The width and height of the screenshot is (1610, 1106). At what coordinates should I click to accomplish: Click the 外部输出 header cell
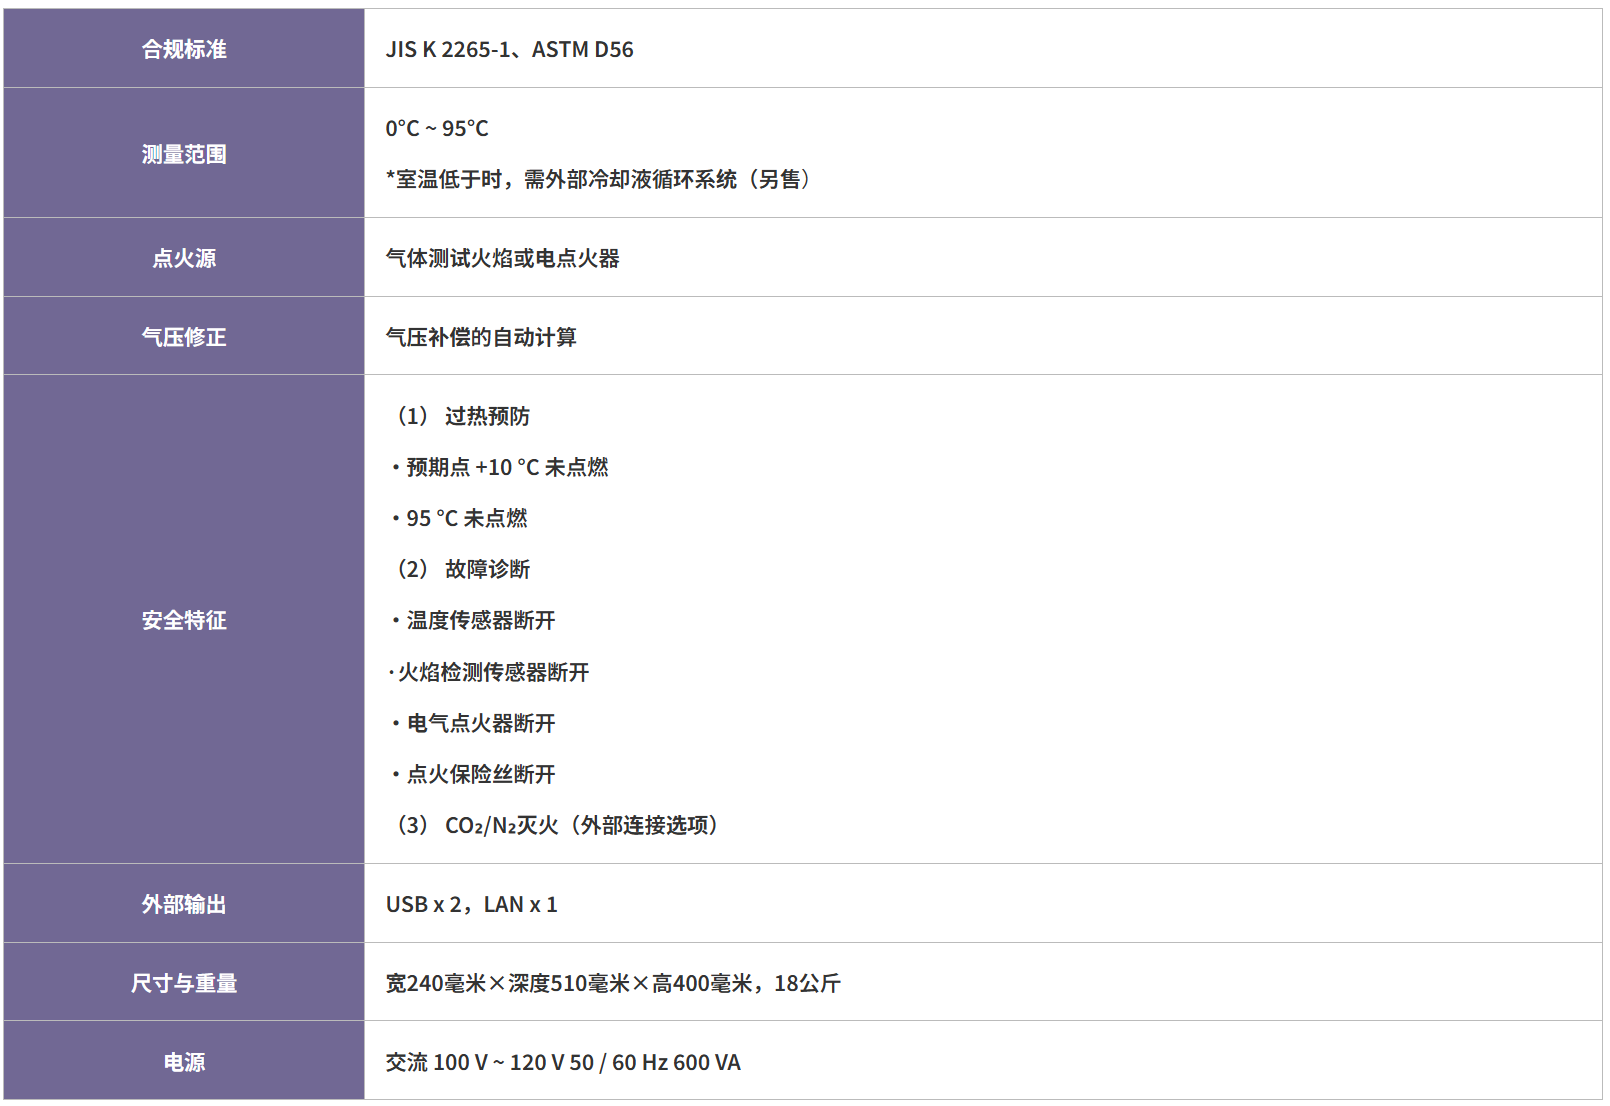pyautogui.click(x=185, y=903)
